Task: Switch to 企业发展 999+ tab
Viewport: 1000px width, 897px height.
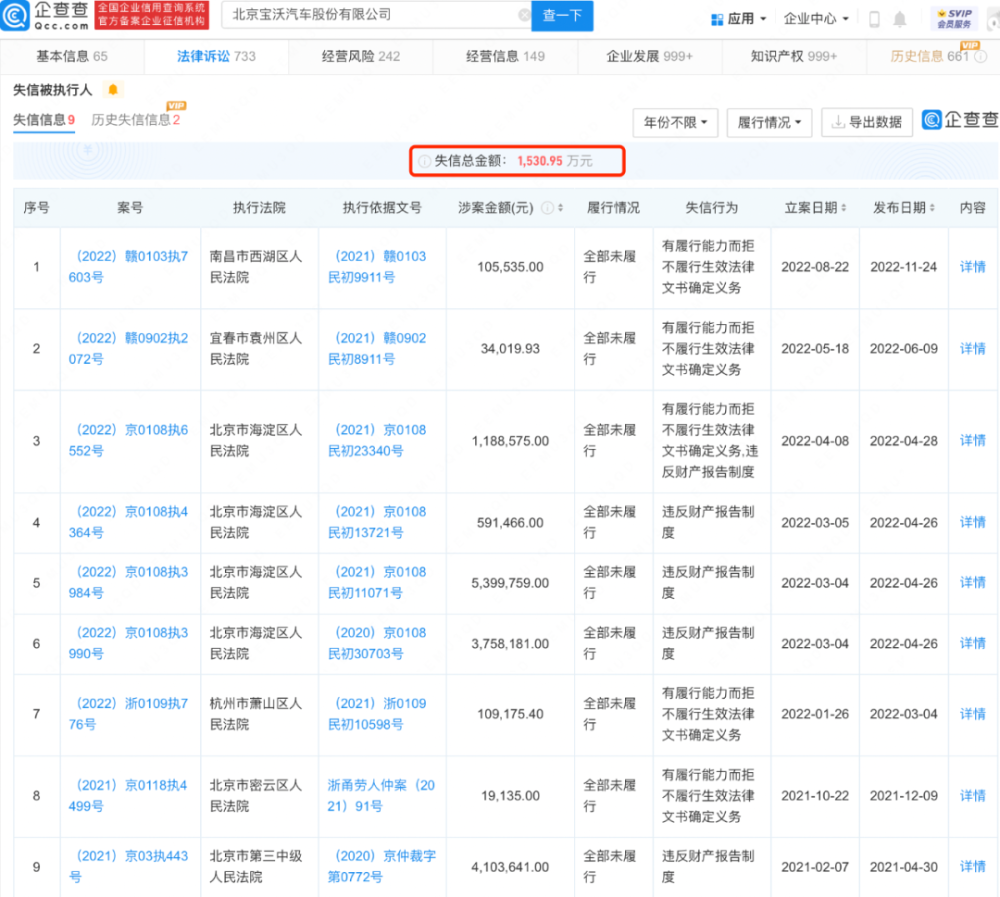Action: [649, 57]
